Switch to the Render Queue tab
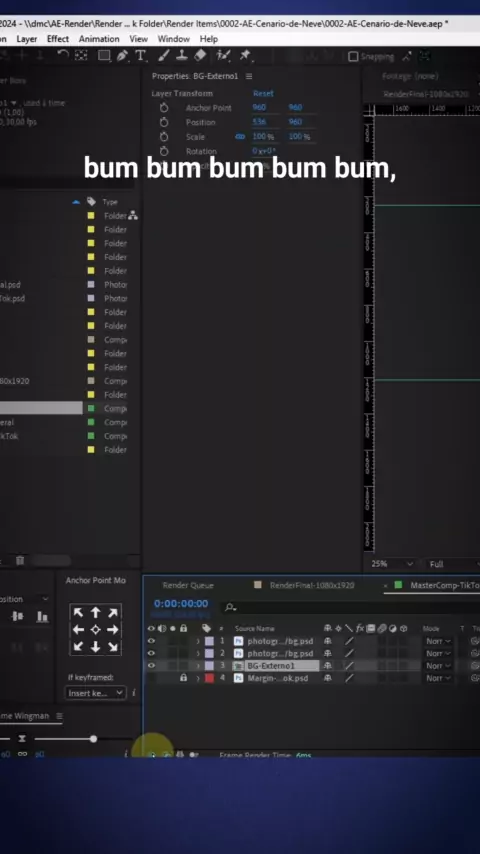The image size is (480, 854). (x=188, y=585)
